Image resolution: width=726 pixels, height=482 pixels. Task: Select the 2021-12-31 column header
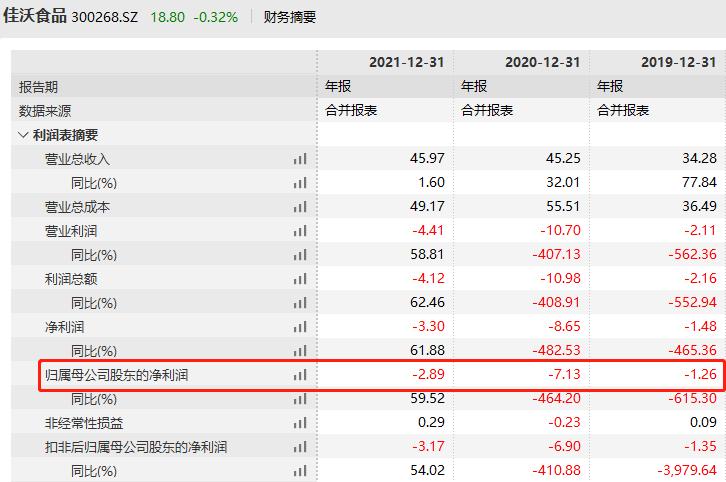pyautogui.click(x=407, y=62)
